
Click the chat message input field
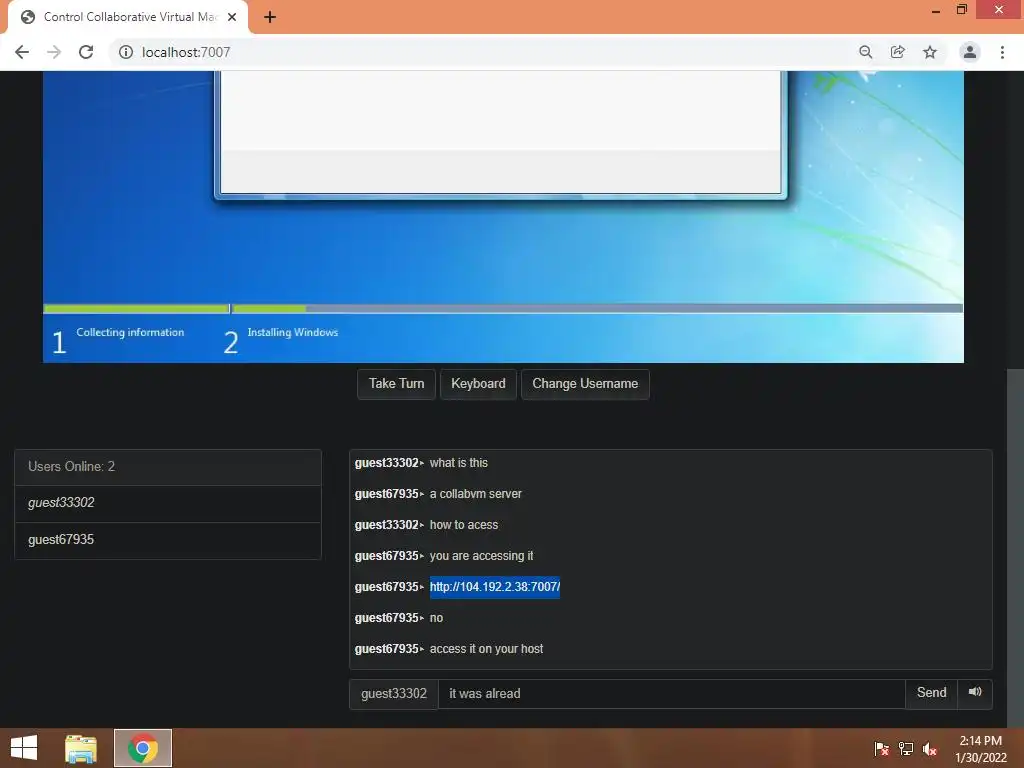click(x=671, y=694)
